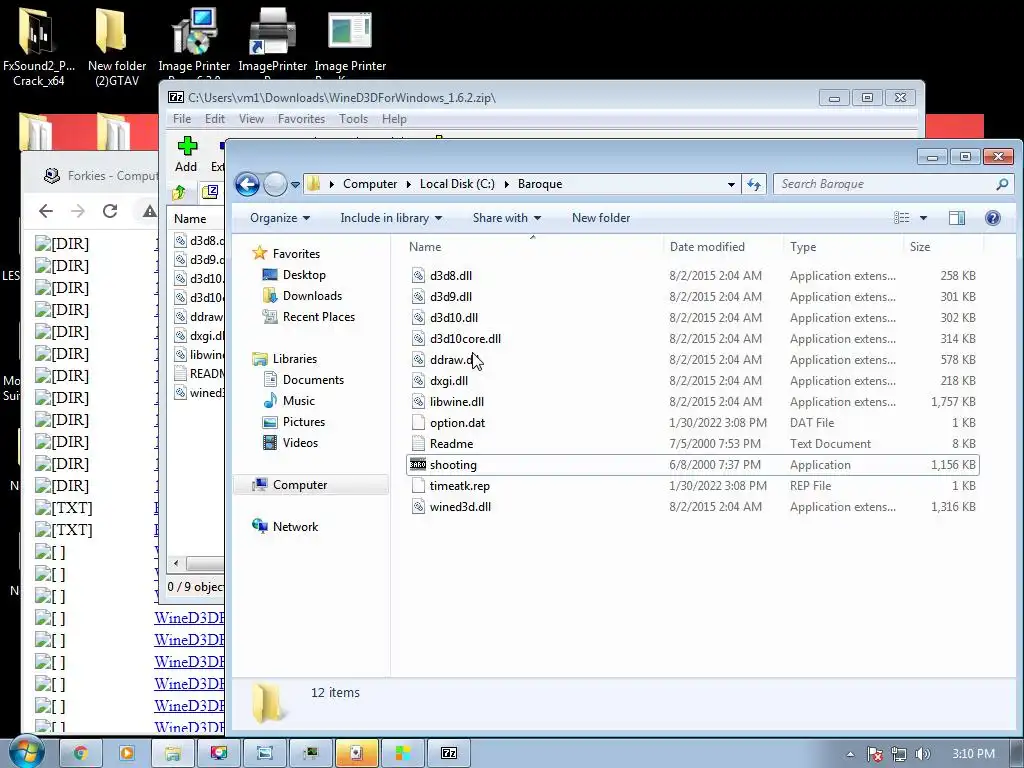The height and width of the screenshot is (768, 1024).
Task: Click Local Disk (C:) in breadcrumb
Action: 457,184
